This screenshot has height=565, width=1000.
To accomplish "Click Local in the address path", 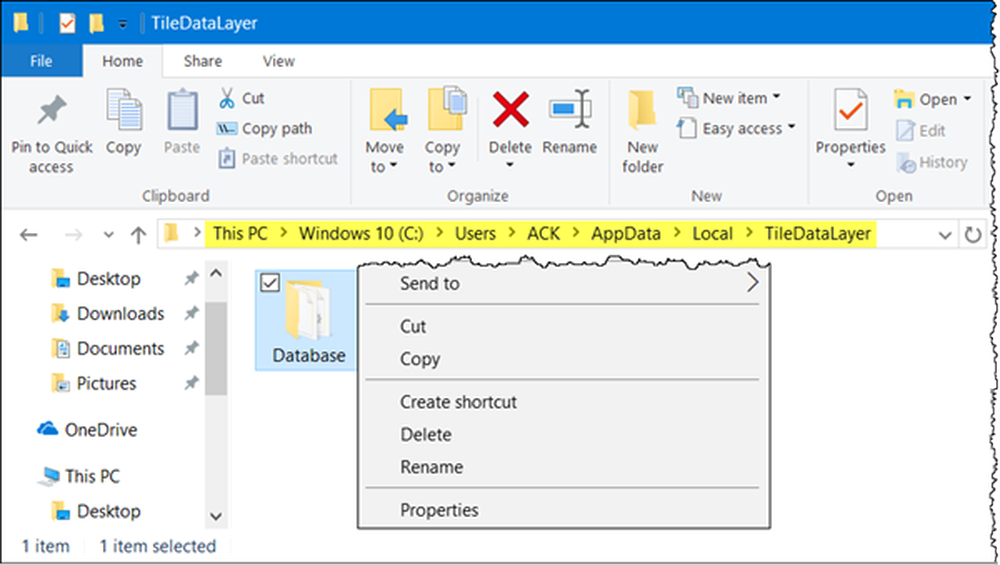I will (x=712, y=234).
